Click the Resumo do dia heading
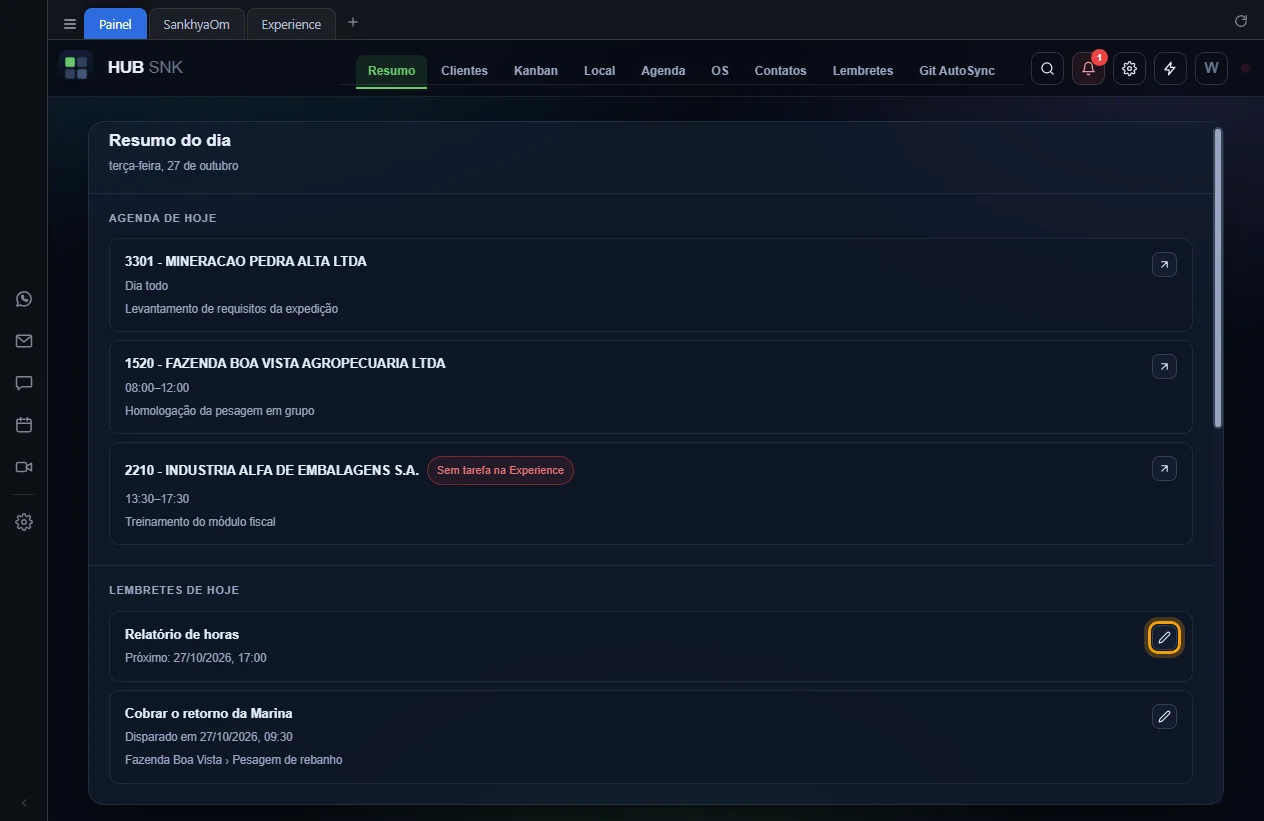Viewport: 1264px width, 821px height. coord(170,140)
